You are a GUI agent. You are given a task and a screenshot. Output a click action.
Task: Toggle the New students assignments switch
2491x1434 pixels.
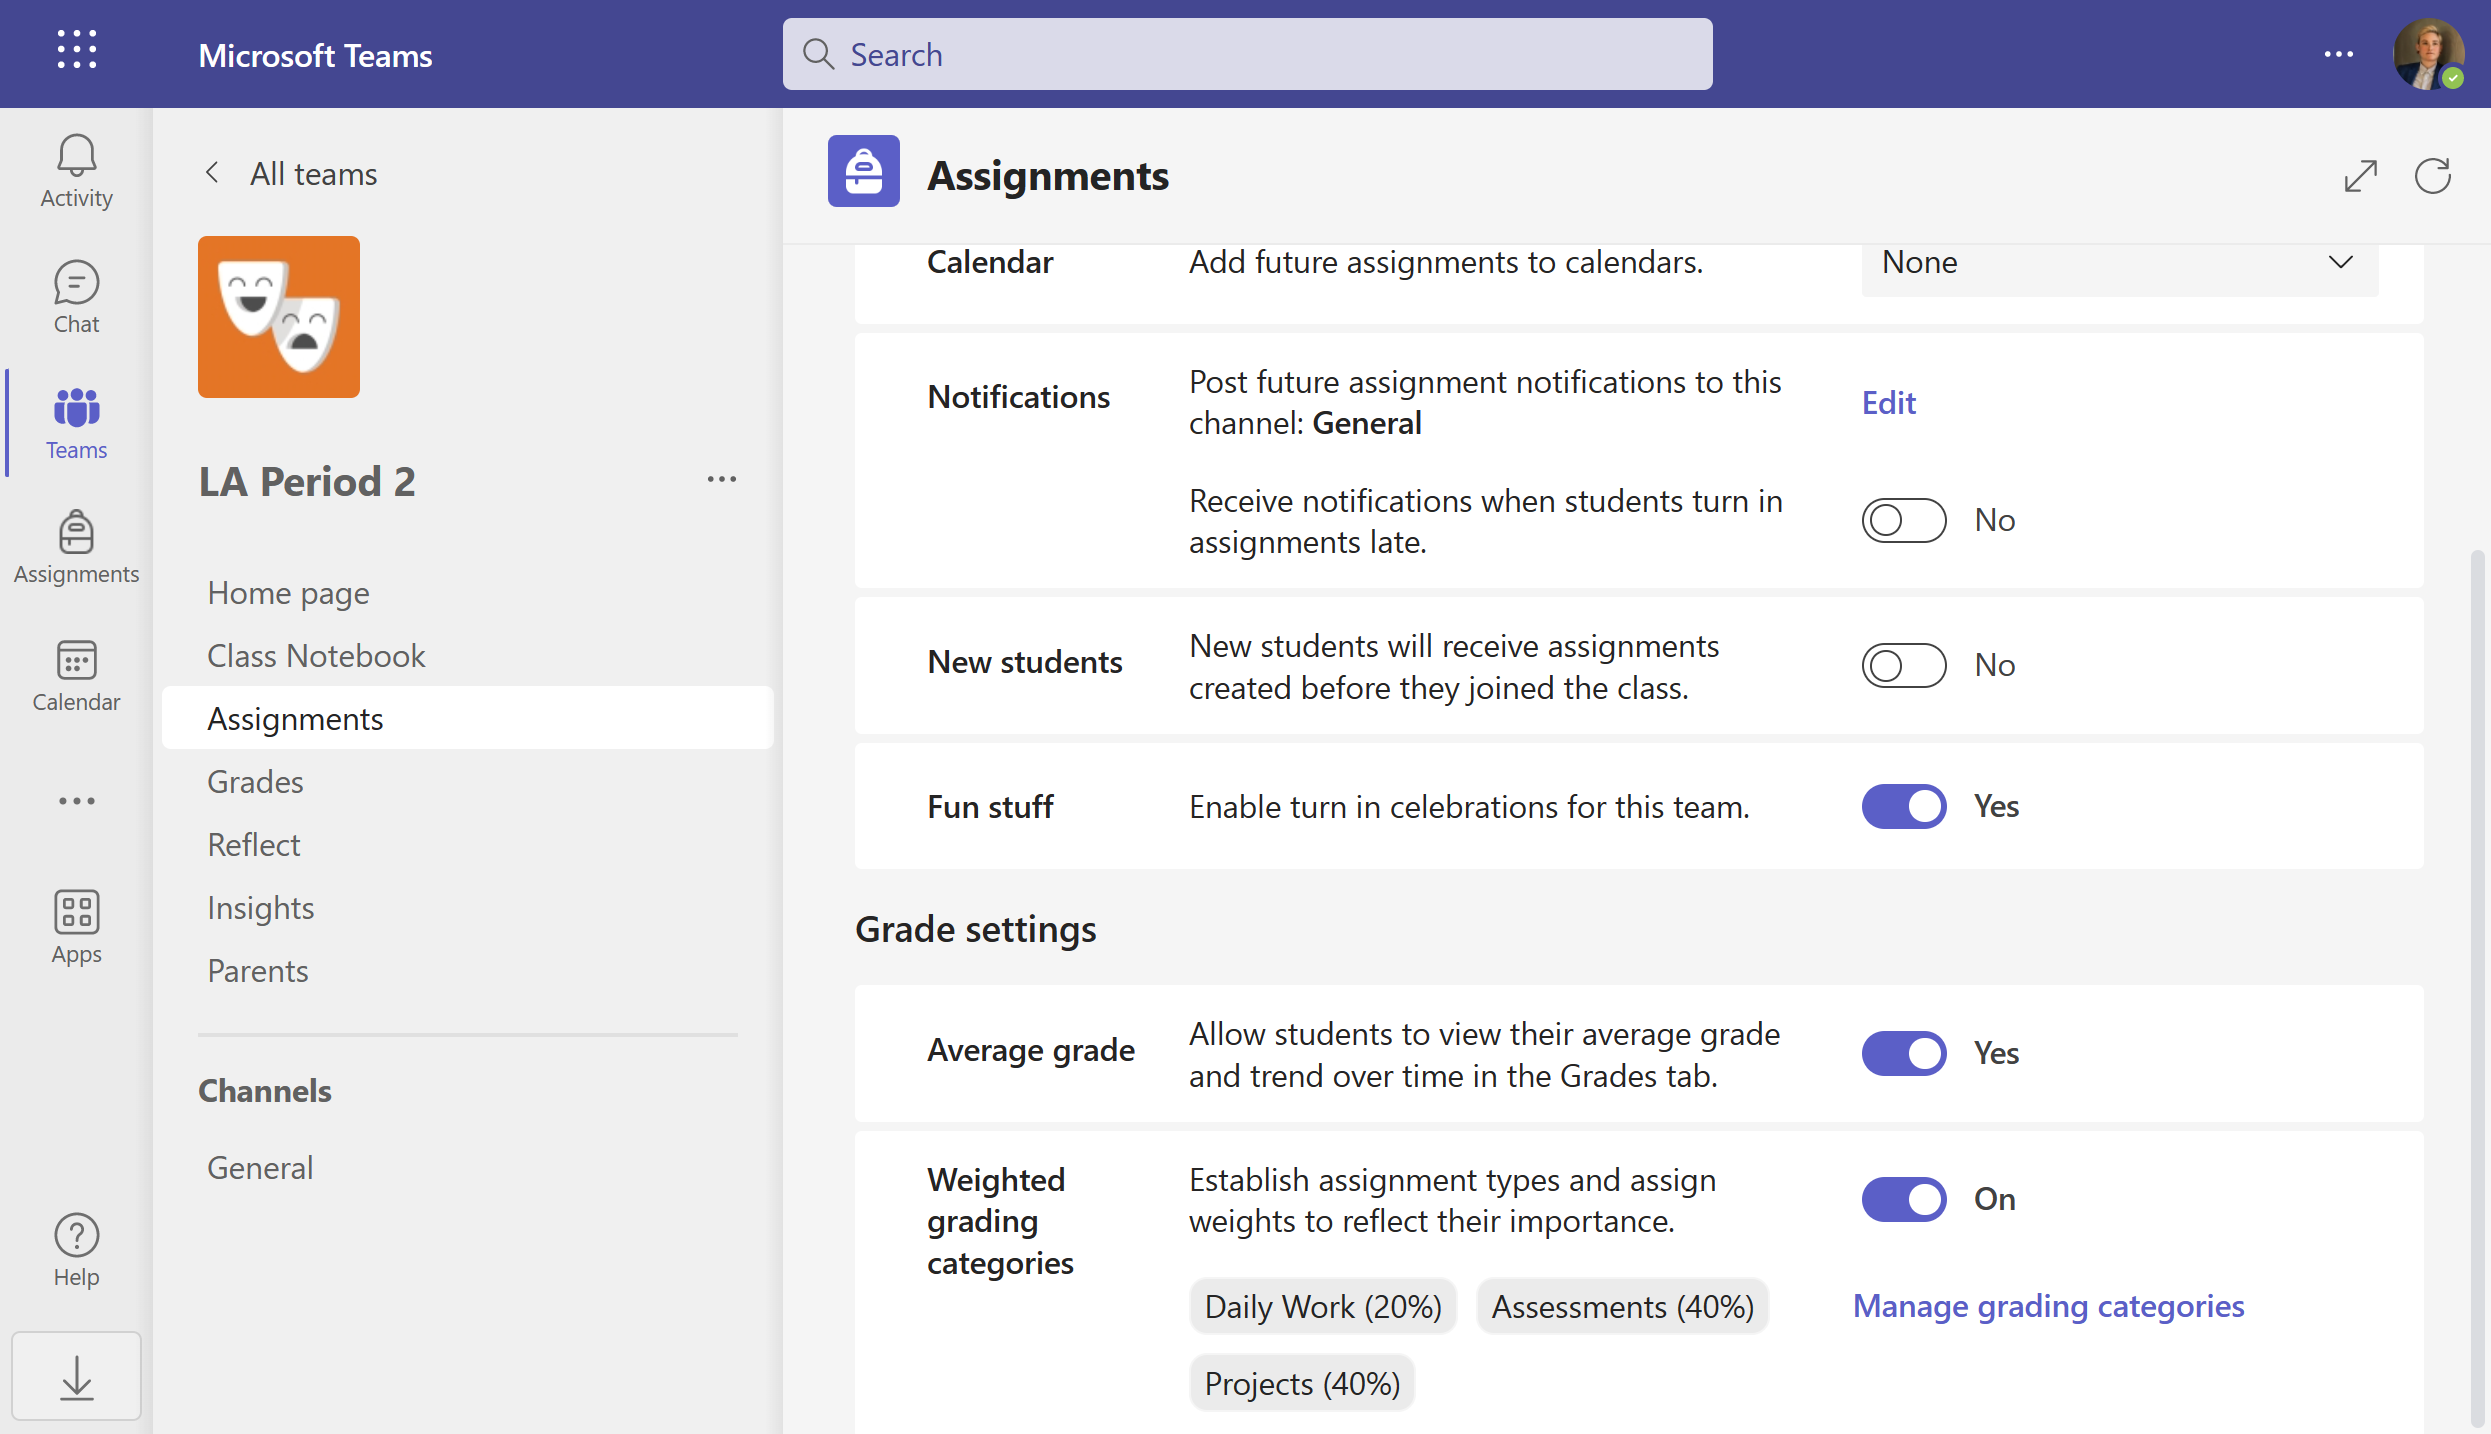pos(1903,665)
